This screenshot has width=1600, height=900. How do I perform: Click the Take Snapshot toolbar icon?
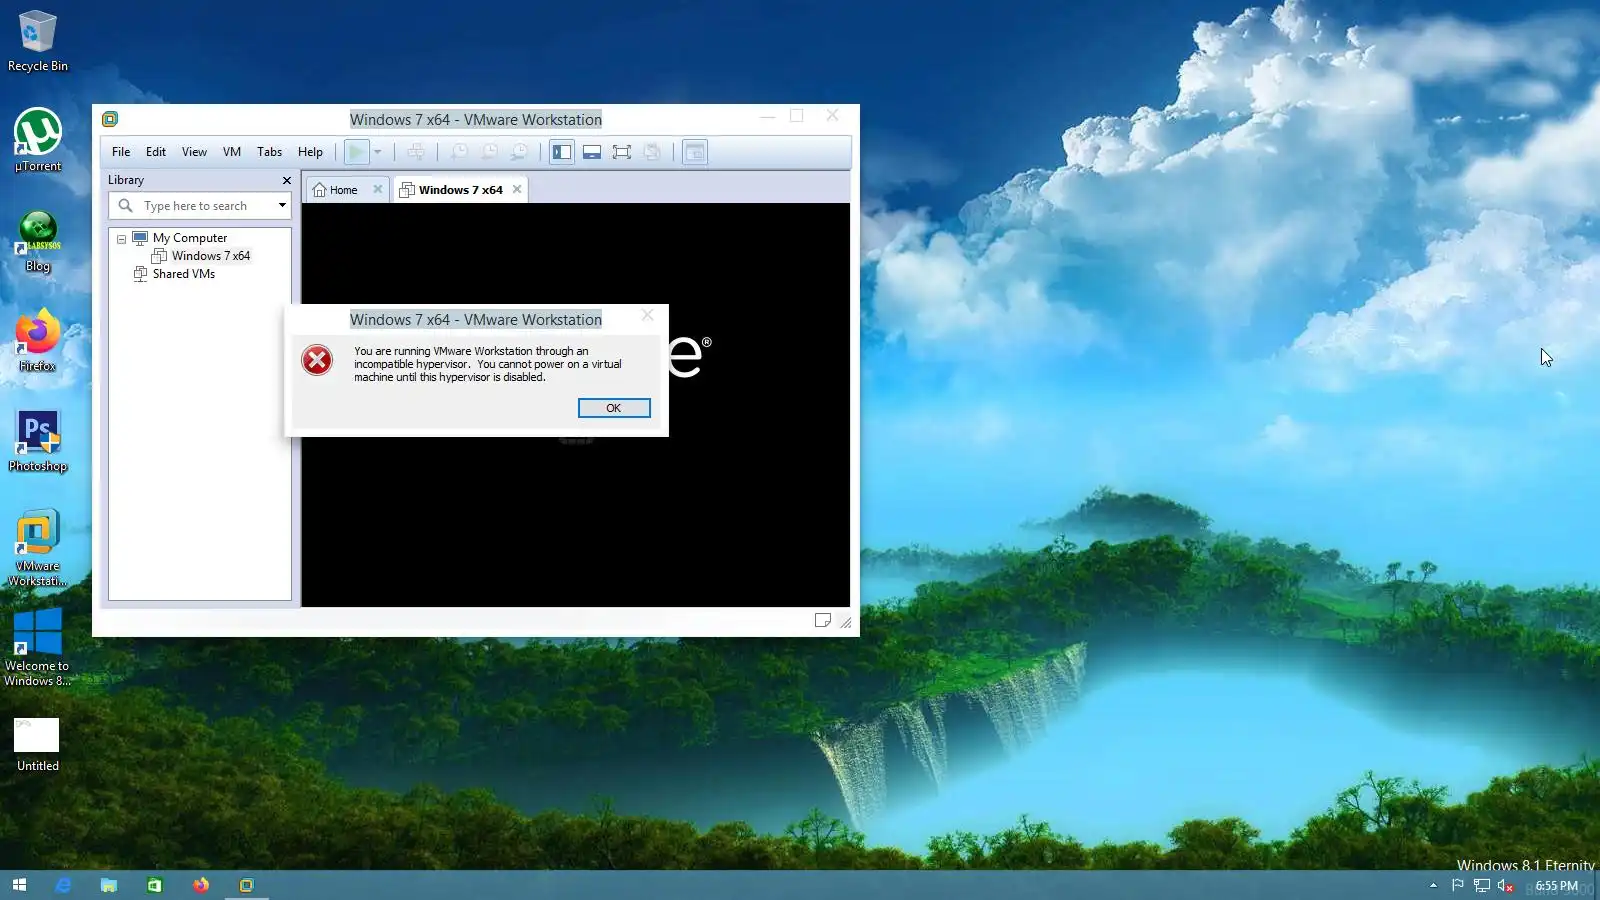[459, 152]
